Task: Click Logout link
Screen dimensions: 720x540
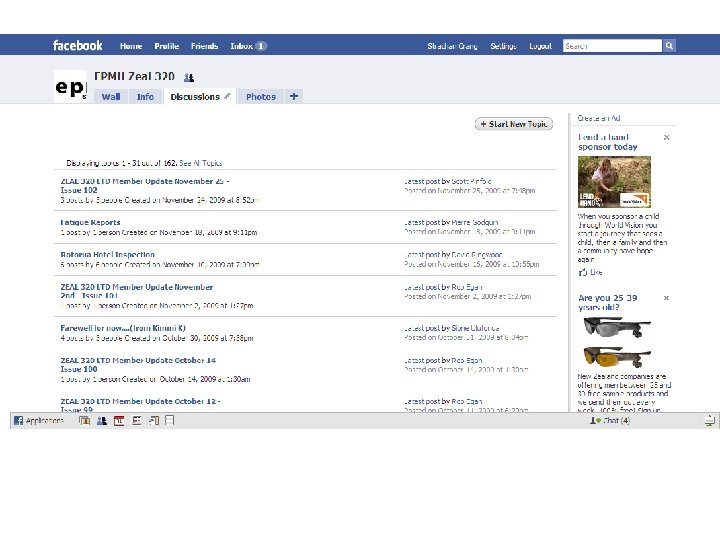Action: 540,46
